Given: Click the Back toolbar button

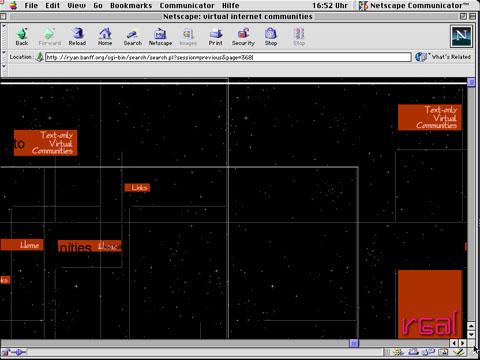Looking at the screenshot, I should click(22, 36).
